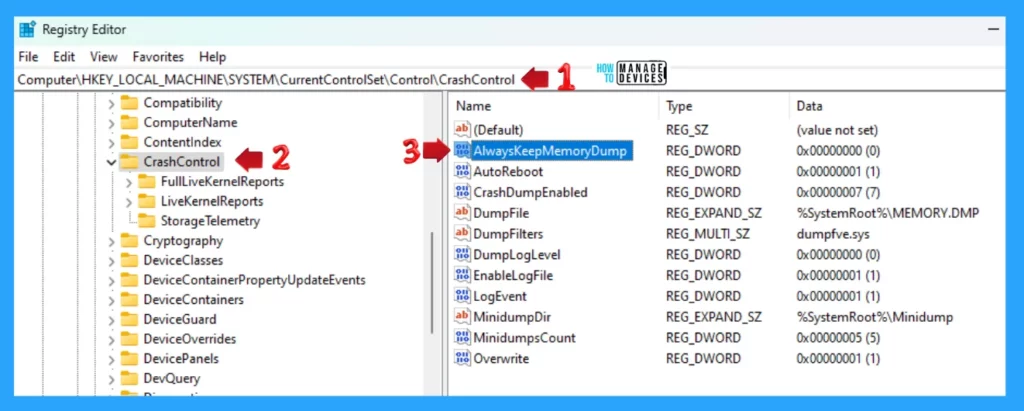Viewport: 1024px width, 411px height.
Task: Minimize the Registry Editor window
Action: [x=993, y=30]
